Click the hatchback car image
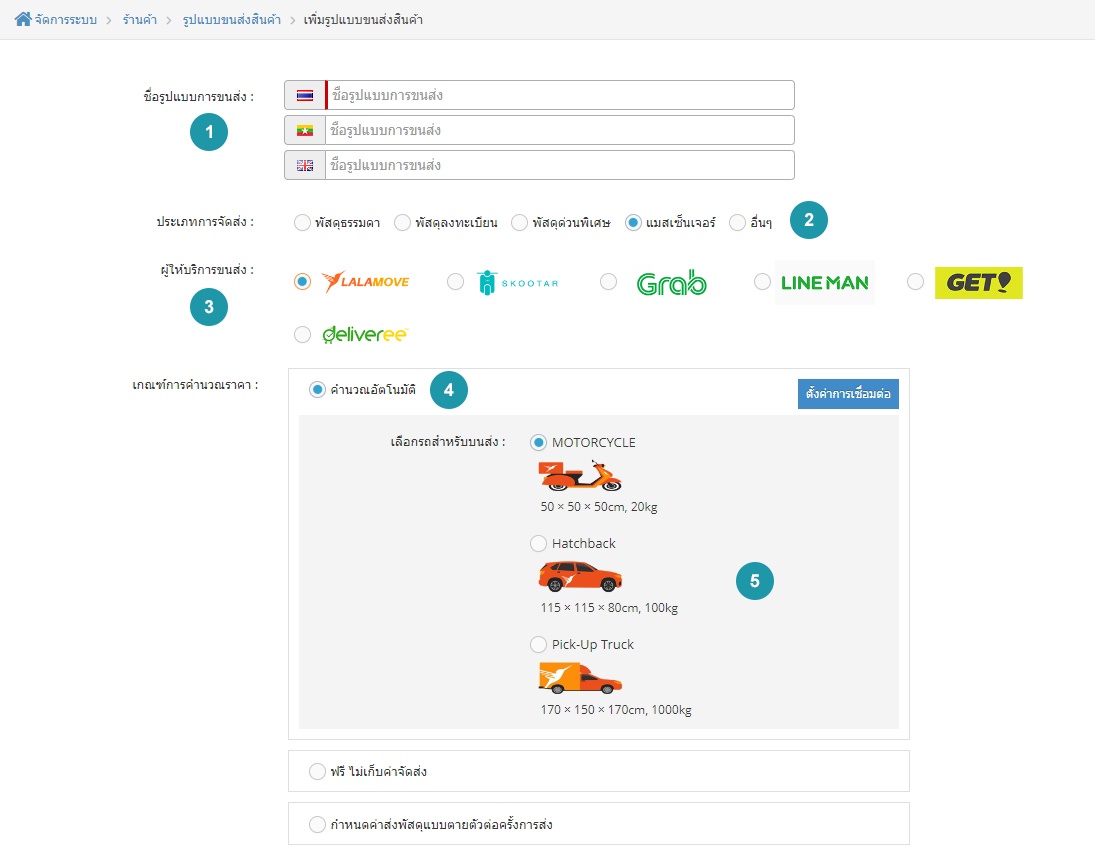 click(x=580, y=576)
